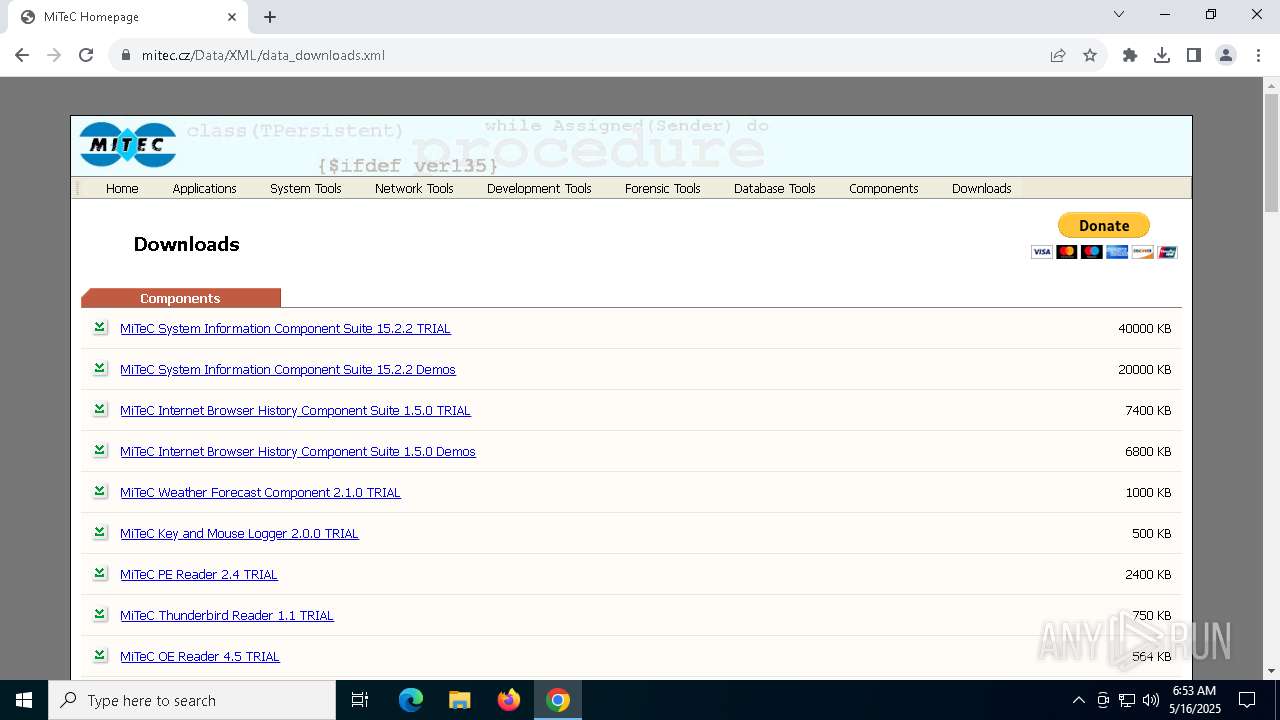Launch Firefox from the taskbar

[x=509, y=700]
